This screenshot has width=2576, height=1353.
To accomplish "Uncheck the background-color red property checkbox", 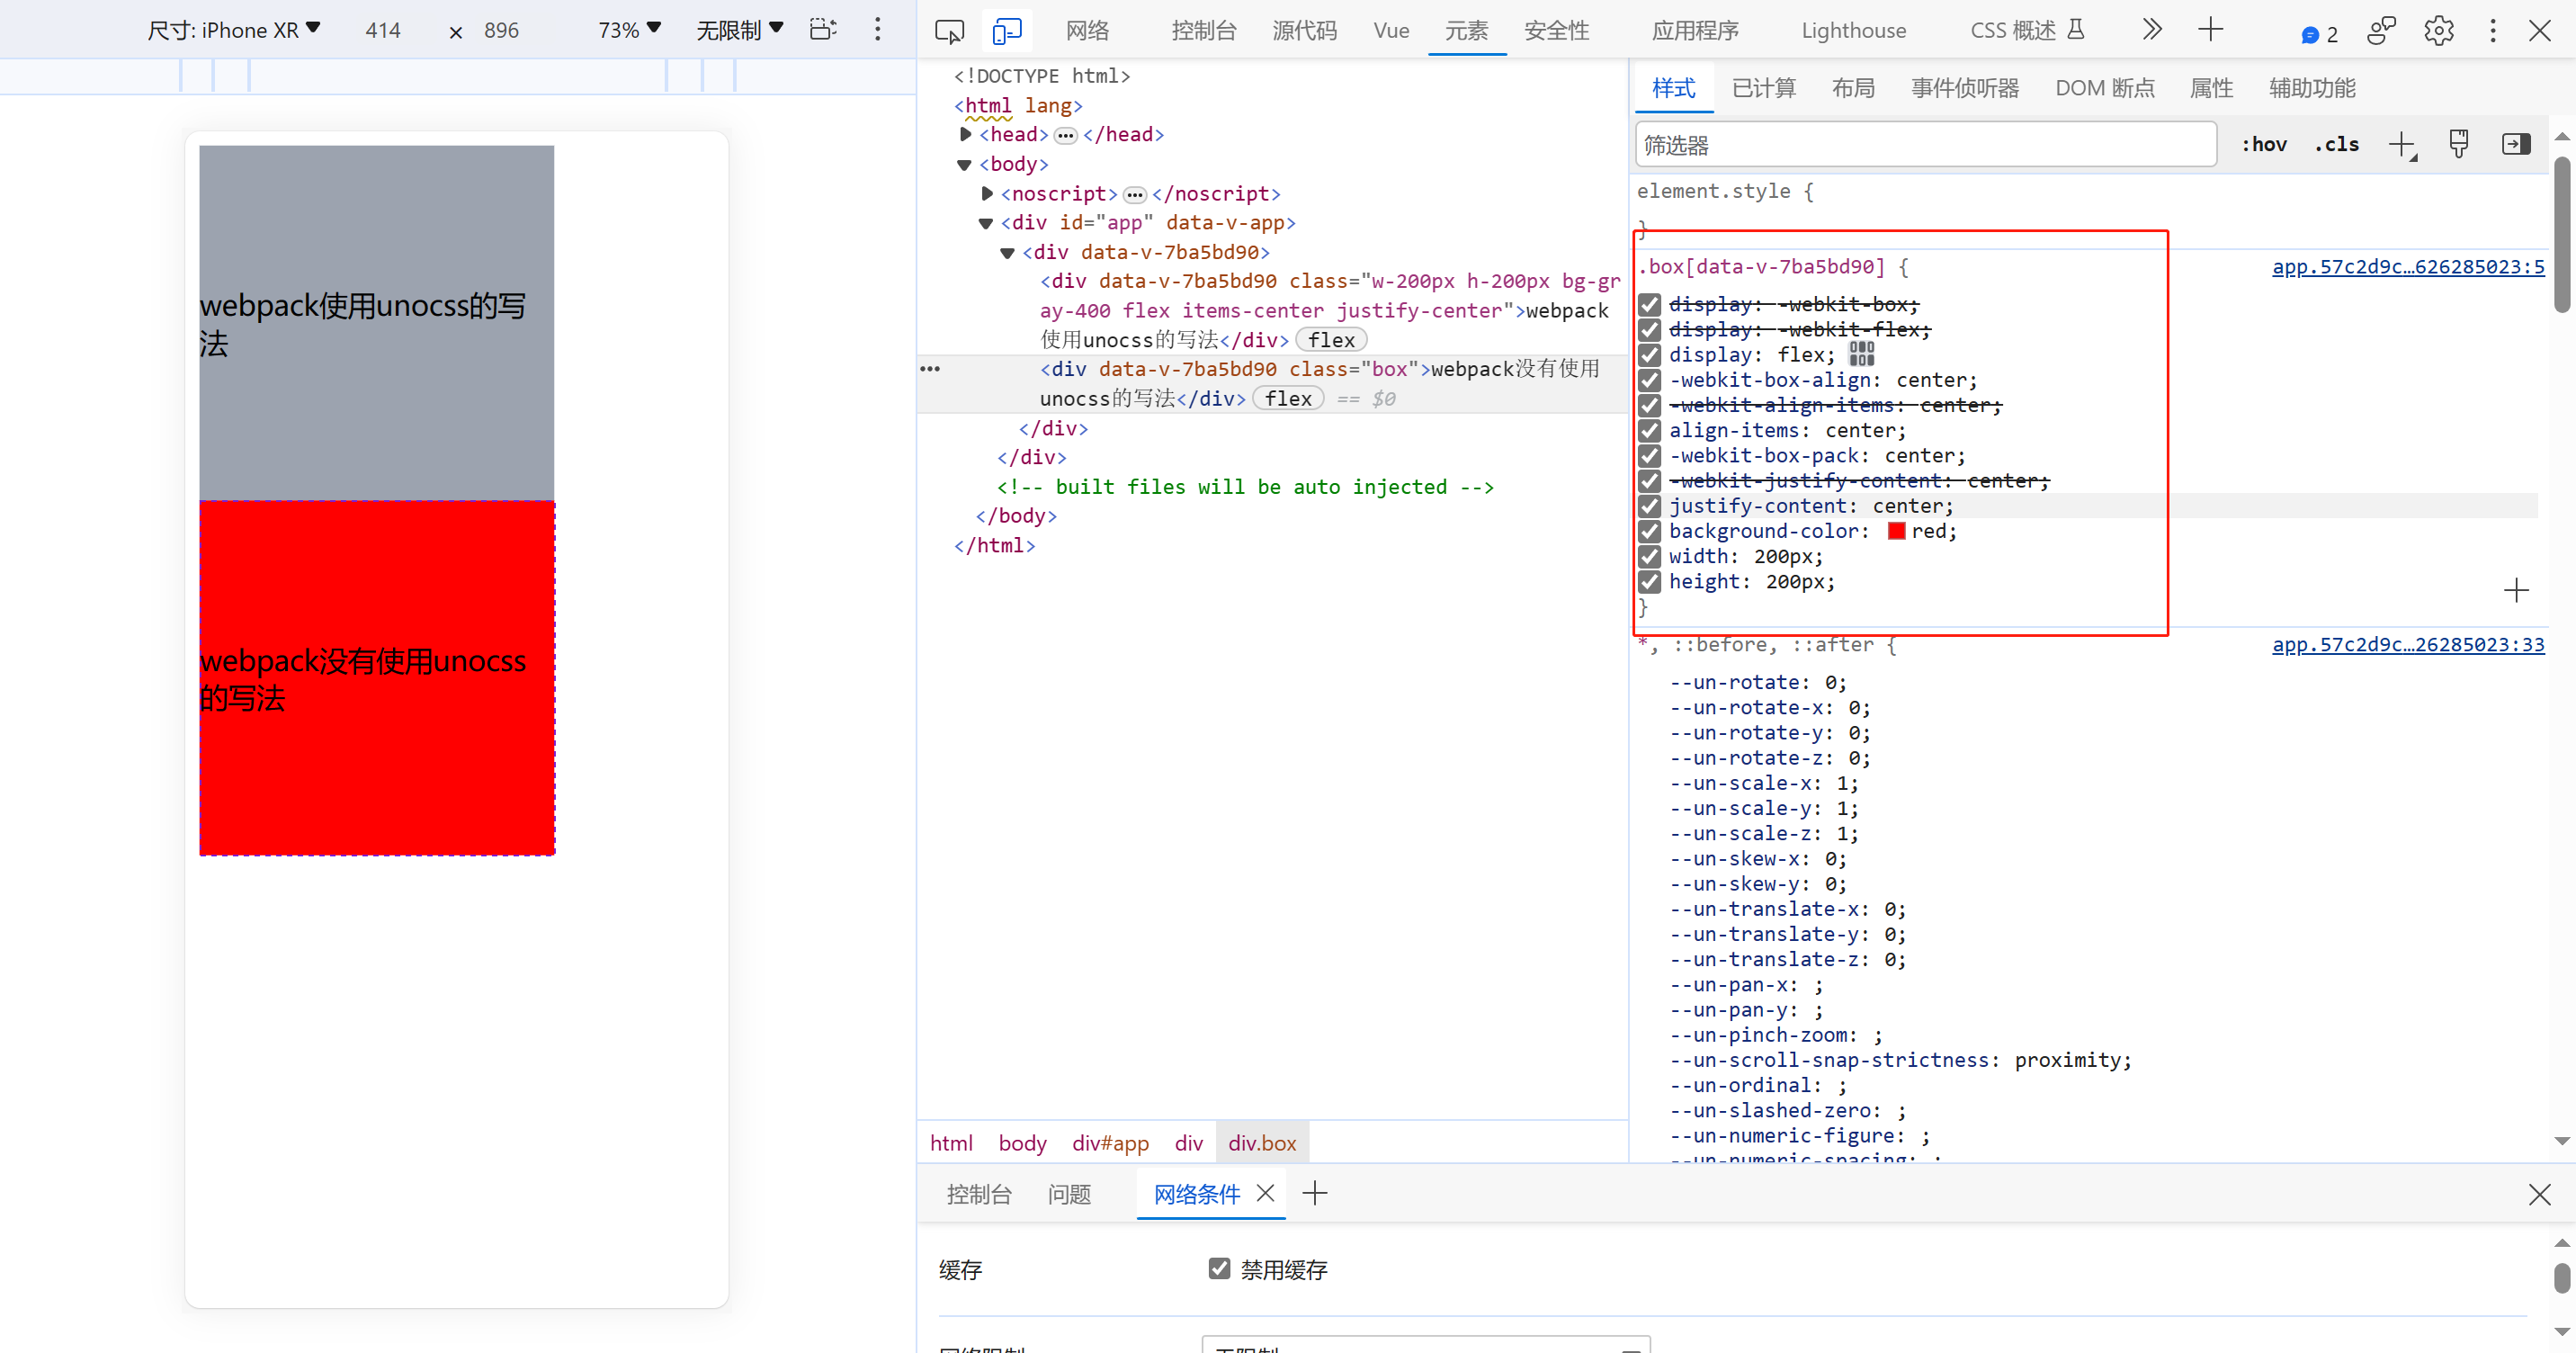I will [x=1650, y=531].
